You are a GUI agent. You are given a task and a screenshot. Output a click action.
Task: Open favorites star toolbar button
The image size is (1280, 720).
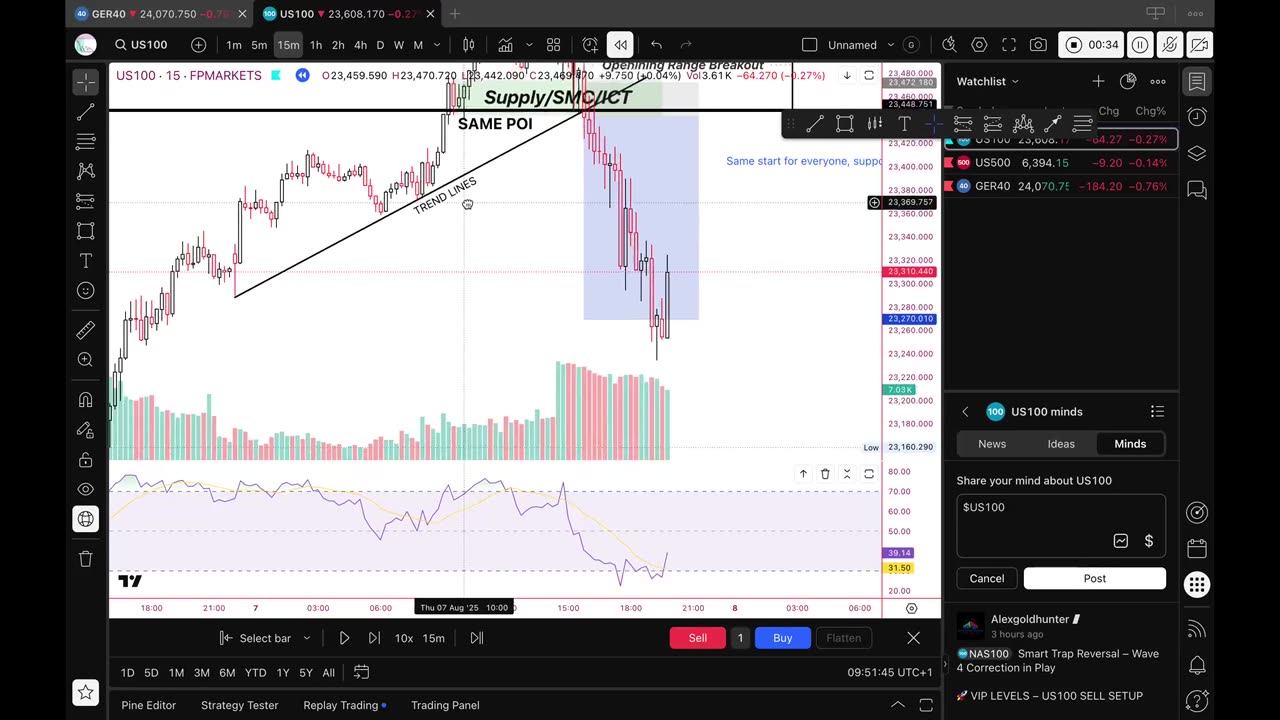click(x=86, y=691)
